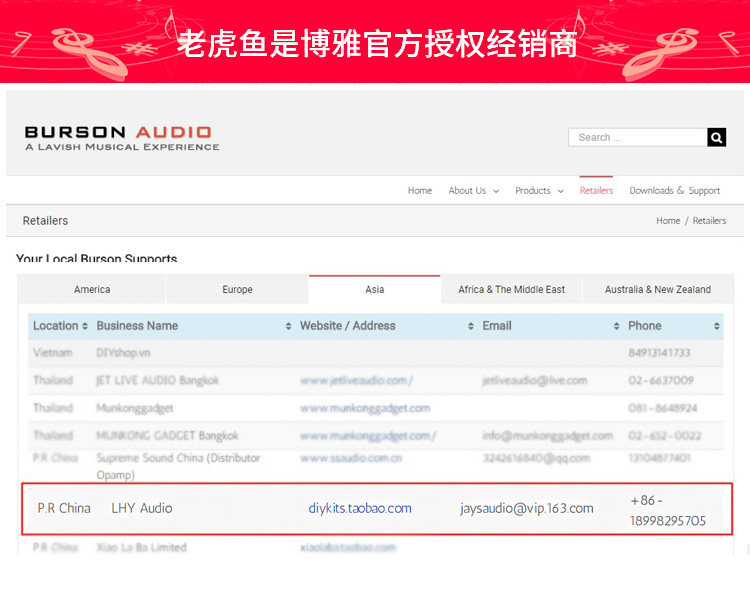
Task: Click into the Search input field
Action: coord(638,137)
